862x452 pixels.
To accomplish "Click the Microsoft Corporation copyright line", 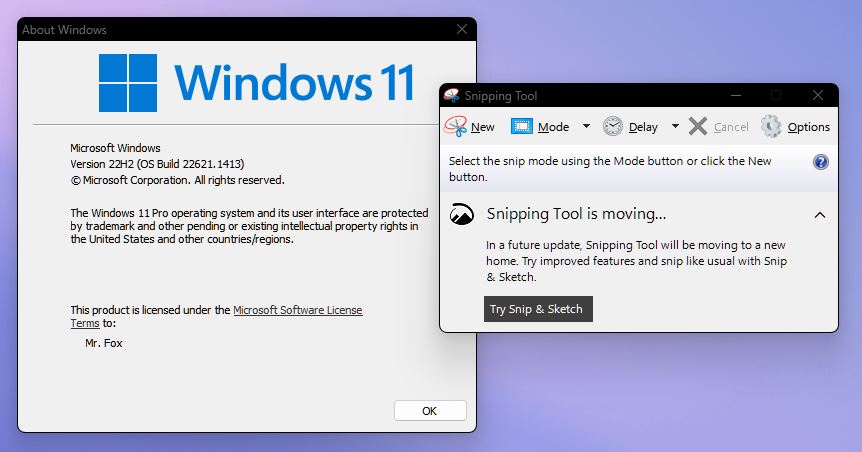I will [x=178, y=180].
